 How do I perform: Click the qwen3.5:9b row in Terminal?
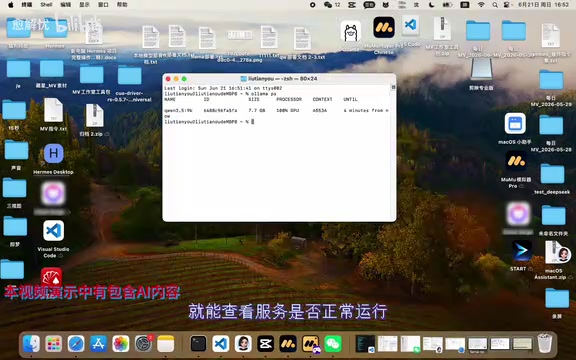tap(276, 111)
